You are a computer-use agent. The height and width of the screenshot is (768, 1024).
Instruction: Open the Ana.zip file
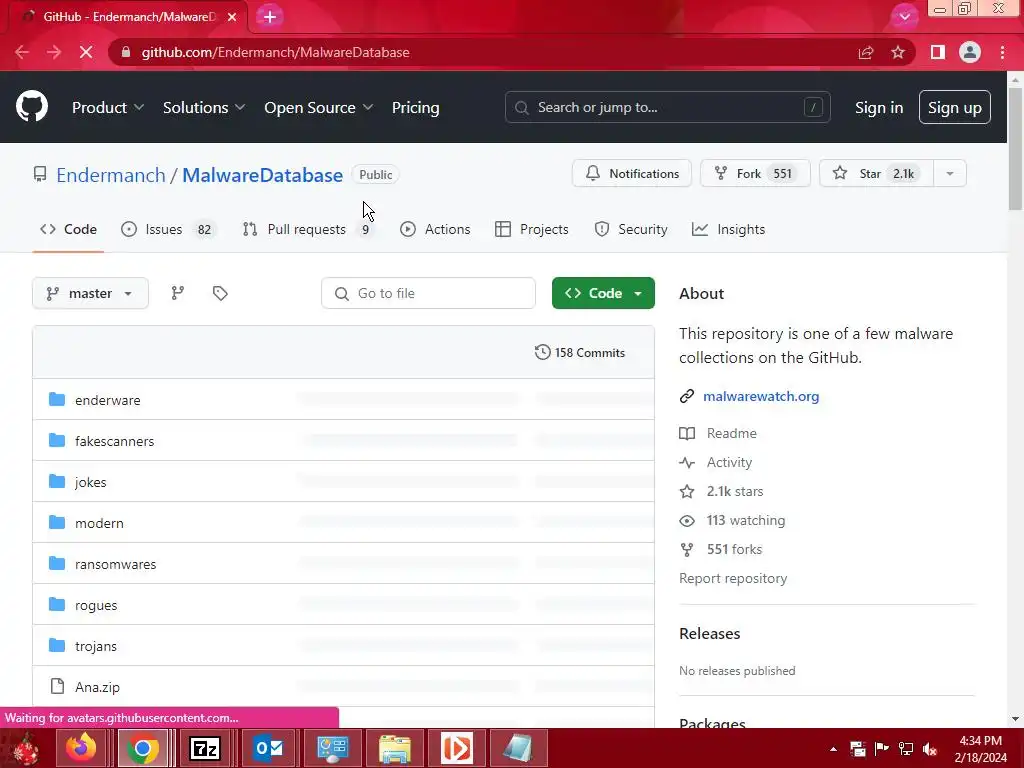pos(97,688)
